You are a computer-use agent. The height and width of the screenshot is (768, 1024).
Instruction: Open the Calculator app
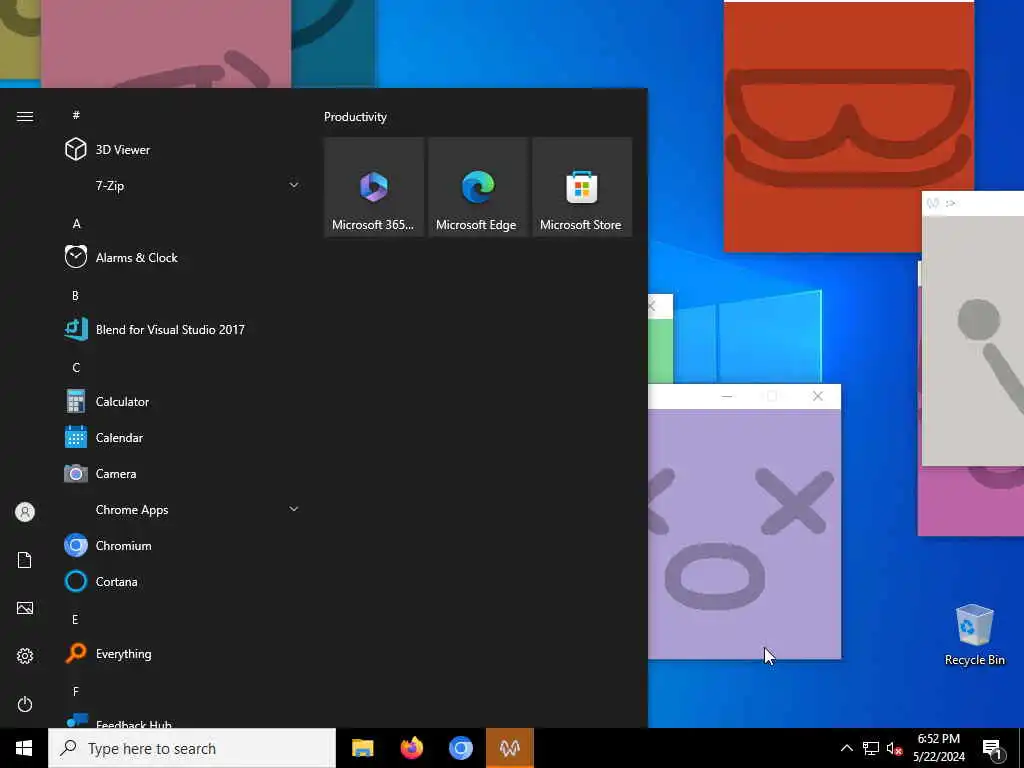182,402
